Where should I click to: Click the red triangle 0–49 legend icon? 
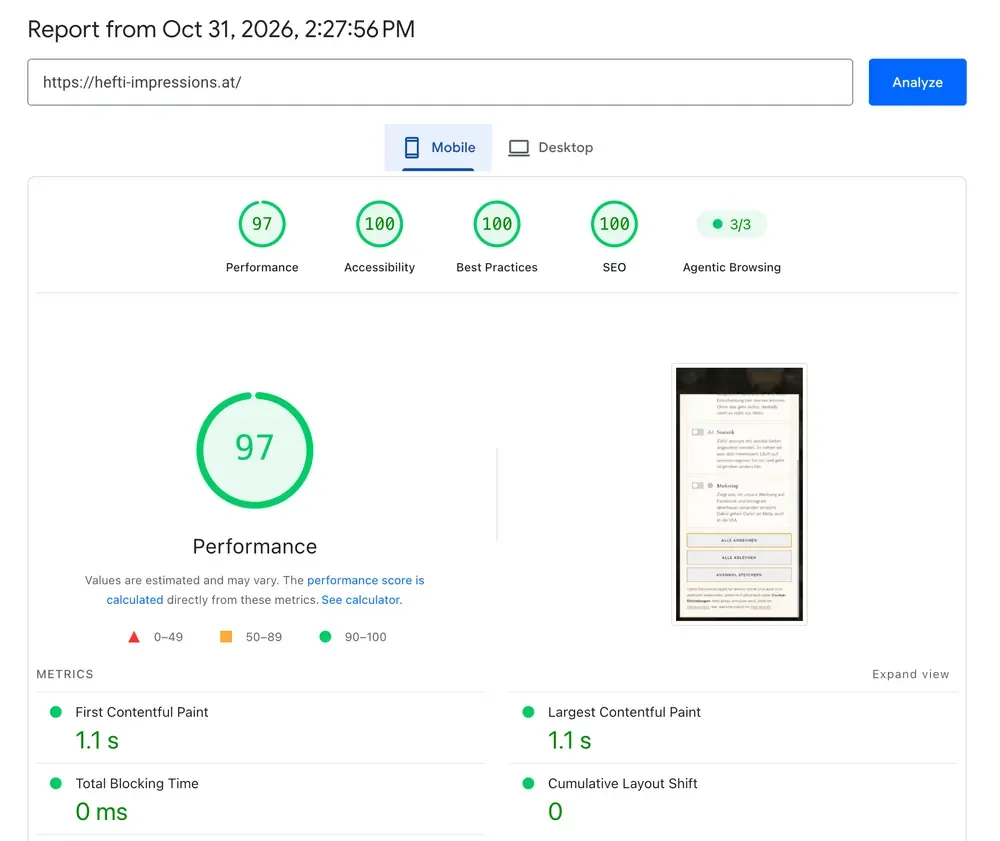coord(134,637)
